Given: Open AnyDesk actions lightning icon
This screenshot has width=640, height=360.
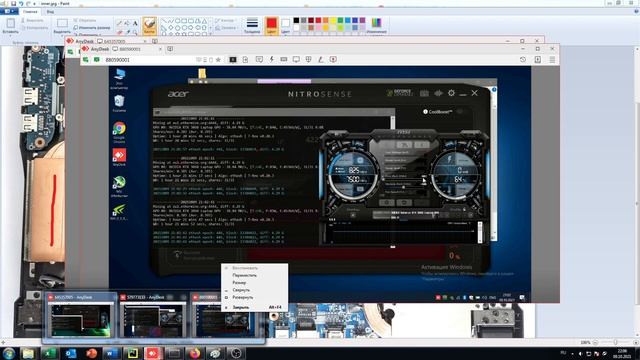Looking at the screenshot, I should pyautogui.click(x=271, y=60).
